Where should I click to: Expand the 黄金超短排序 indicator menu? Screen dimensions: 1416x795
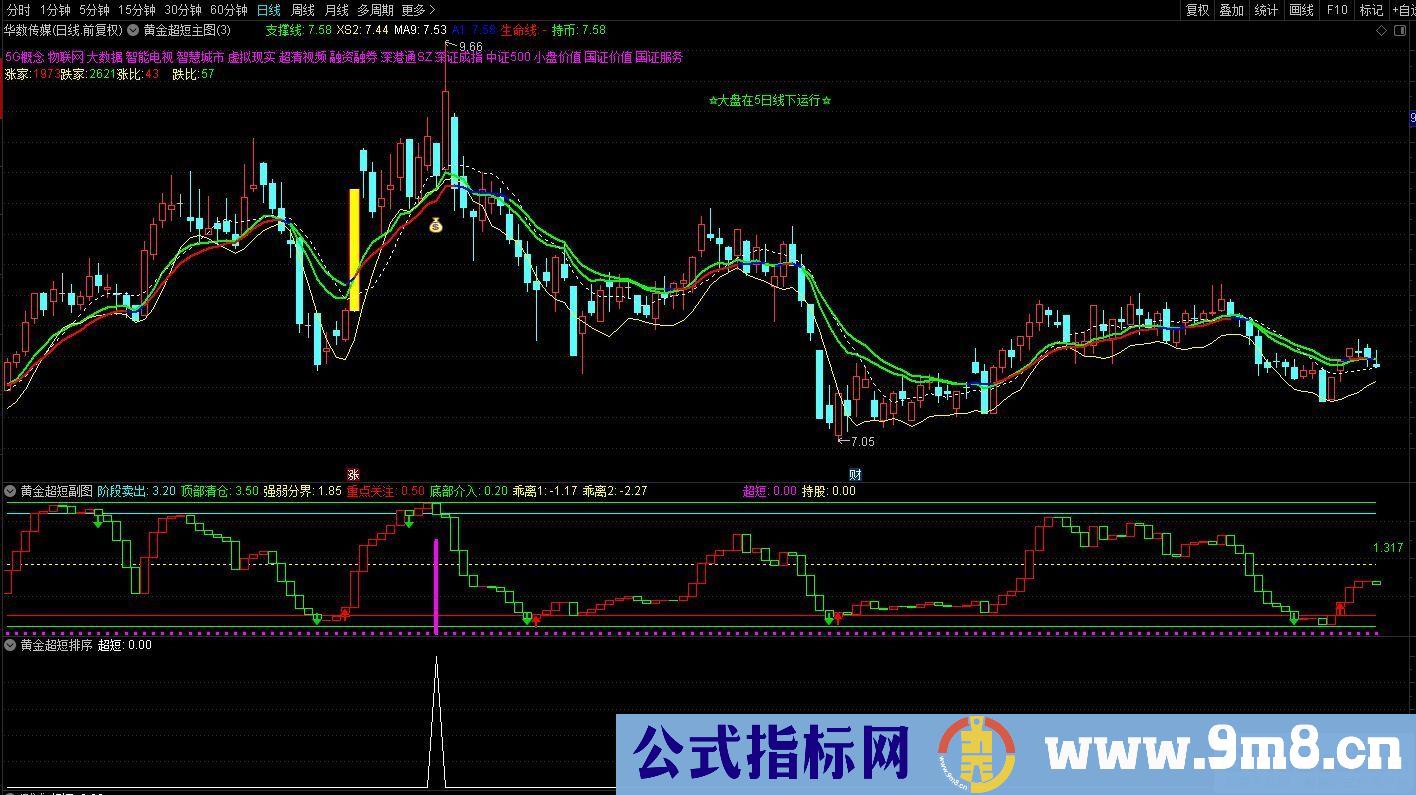(x=11, y=645)
